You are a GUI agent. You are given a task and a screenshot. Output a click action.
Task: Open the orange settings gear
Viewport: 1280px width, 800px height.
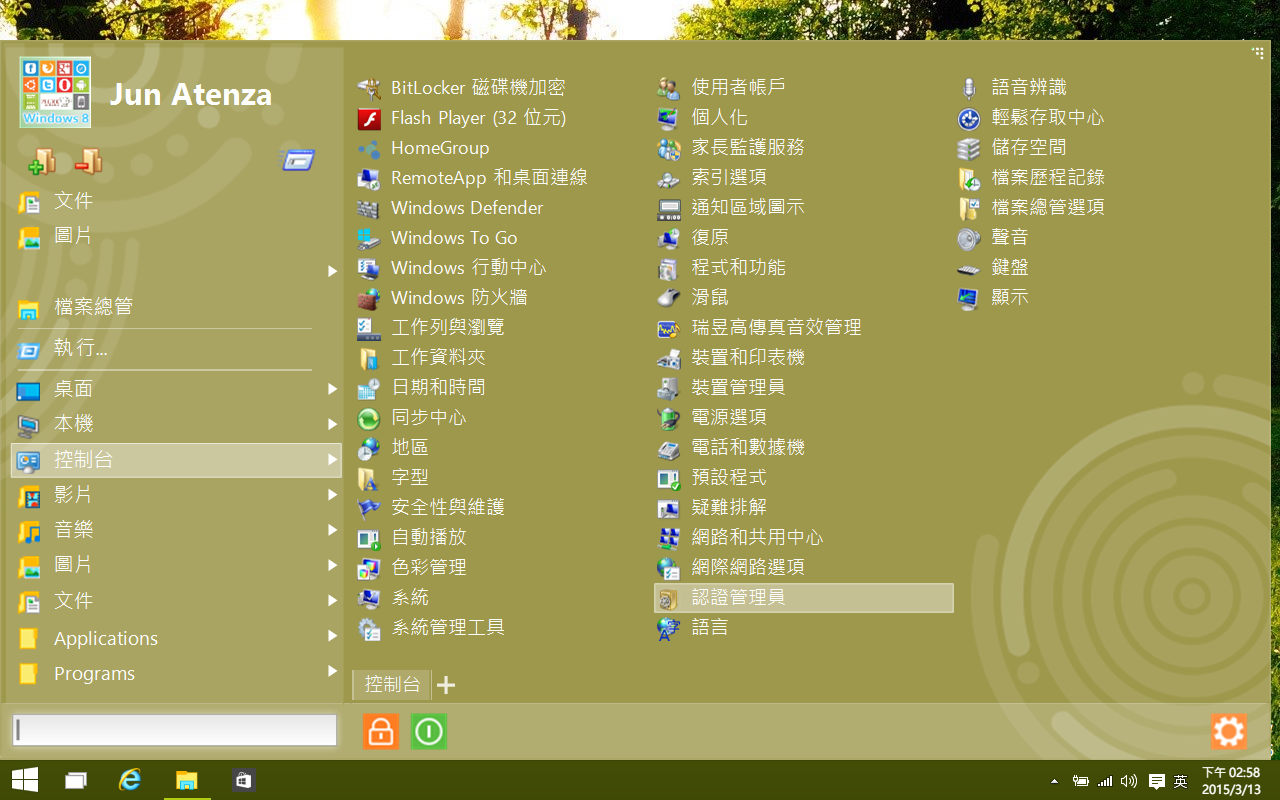coord(1229,732)
